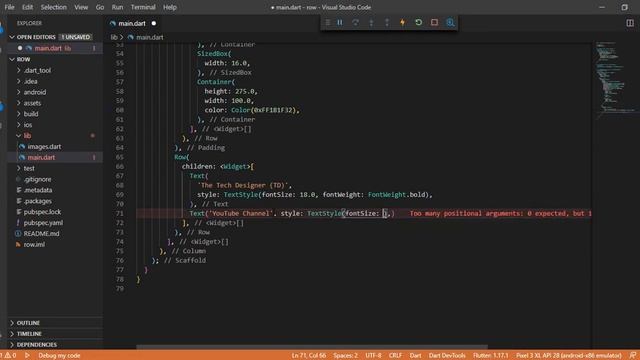Click the images.dart file icon
Screen dimensions: 640x360
pos(22,147)
